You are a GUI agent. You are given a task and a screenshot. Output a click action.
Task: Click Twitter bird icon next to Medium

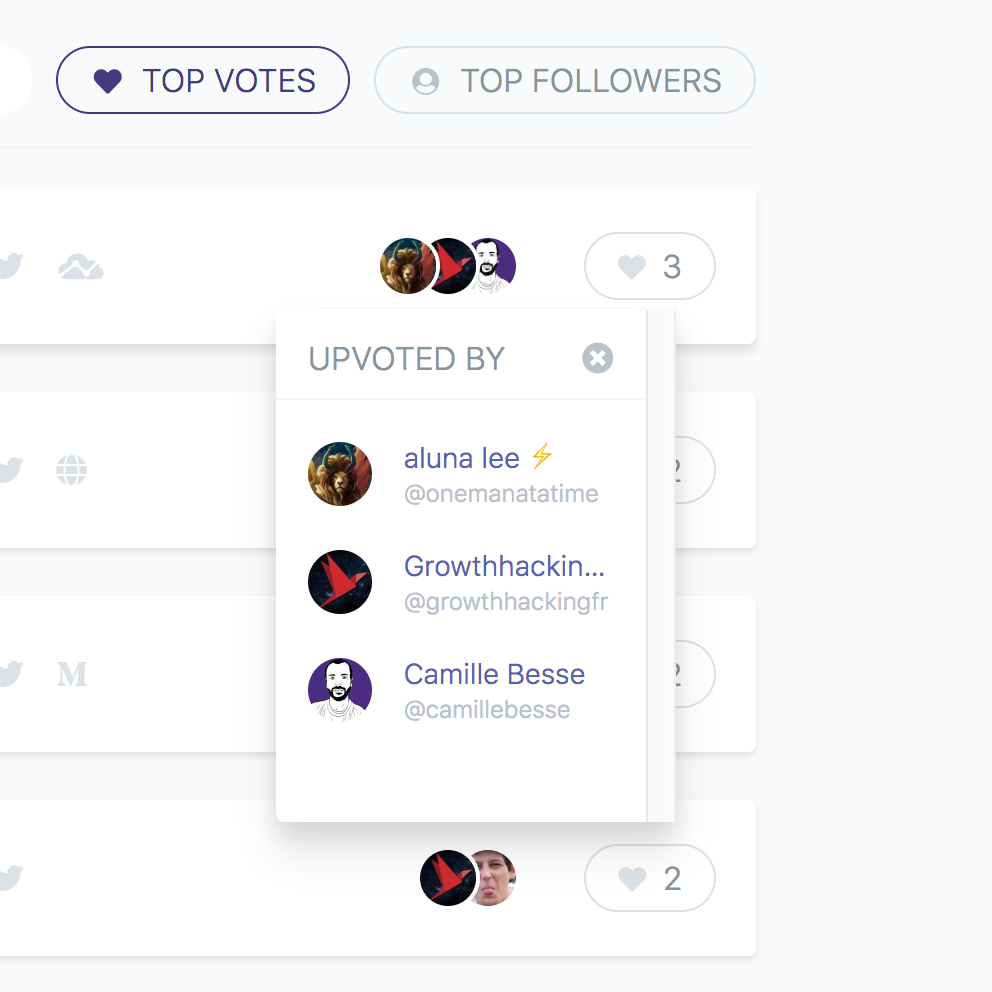(x=10, y=674)
